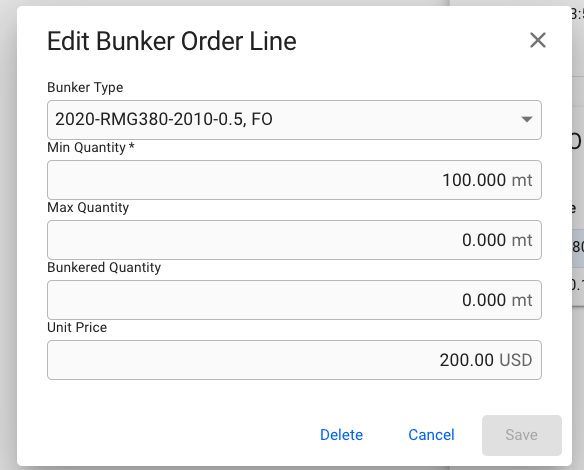Screen dimensions: 584x470
Task: Click the 100.000 value in Min Quantity
Action: 474,180
